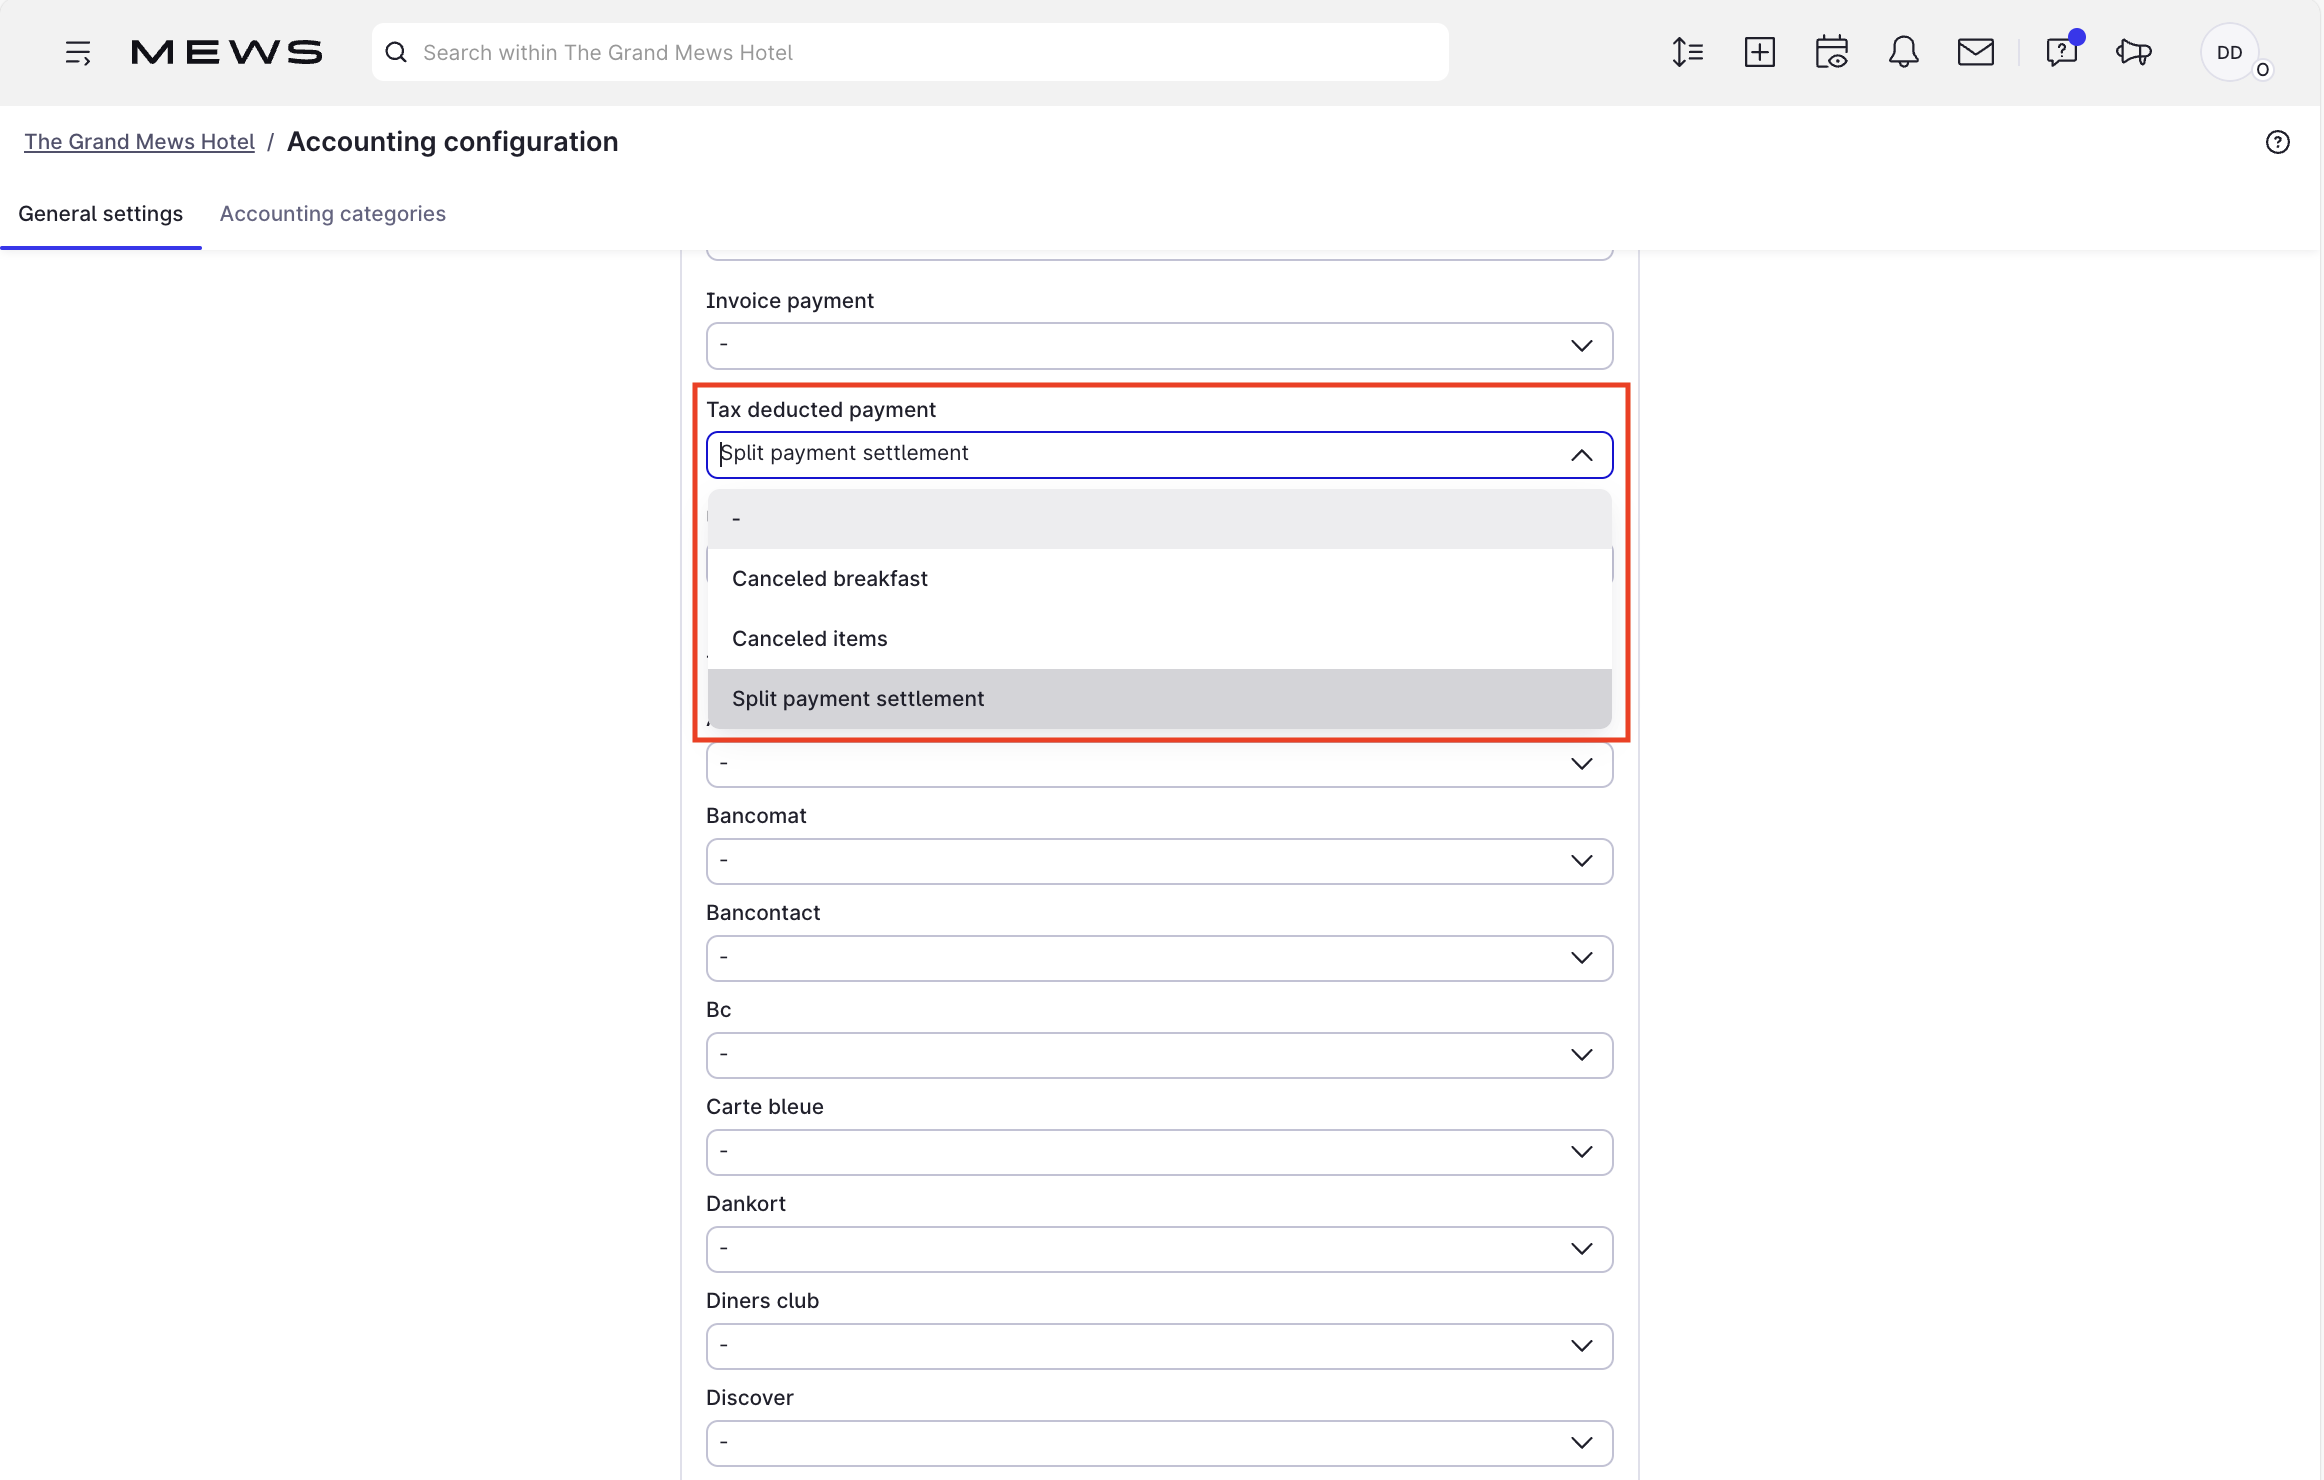Open the timeline list icon
This screenshot has height=1480, width=2324.
click(x=1688, y=52)
